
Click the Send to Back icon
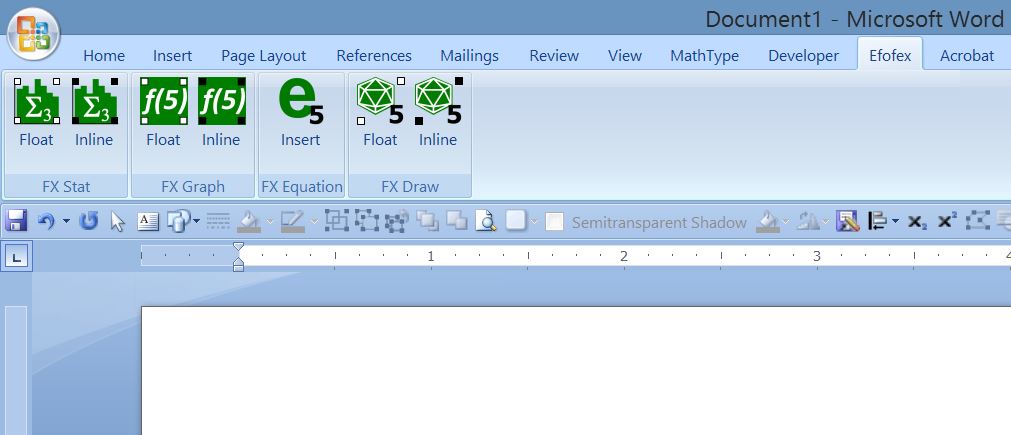tap(456, 222)
